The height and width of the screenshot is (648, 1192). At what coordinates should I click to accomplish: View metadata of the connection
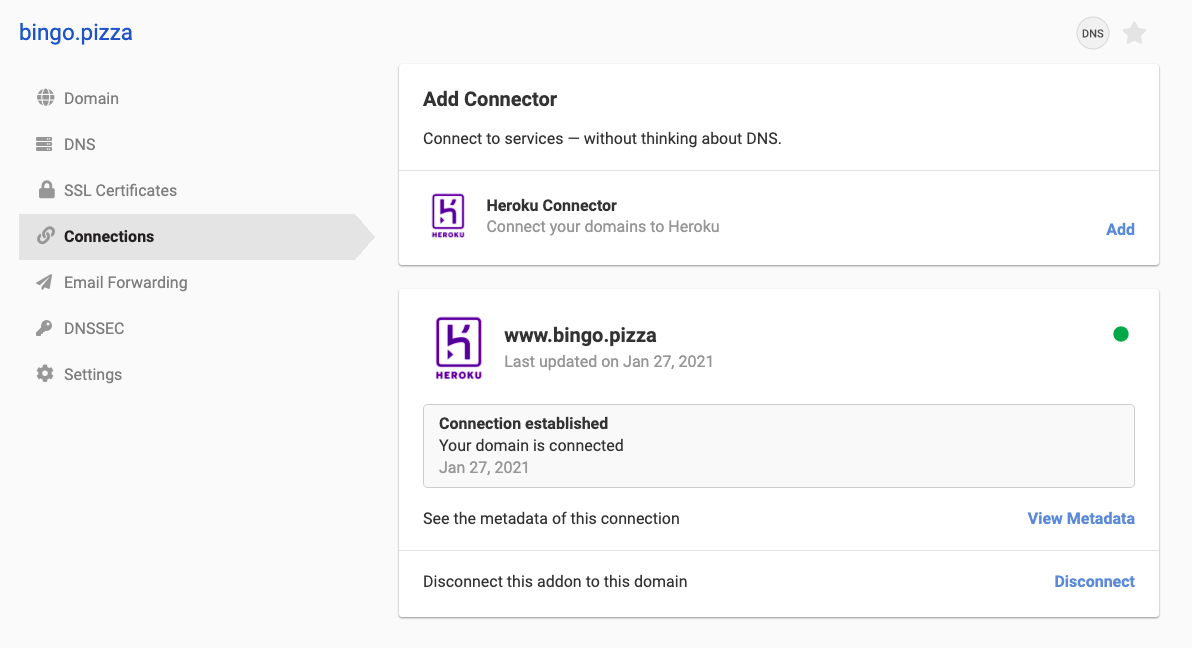click(x=1081, y=518)
